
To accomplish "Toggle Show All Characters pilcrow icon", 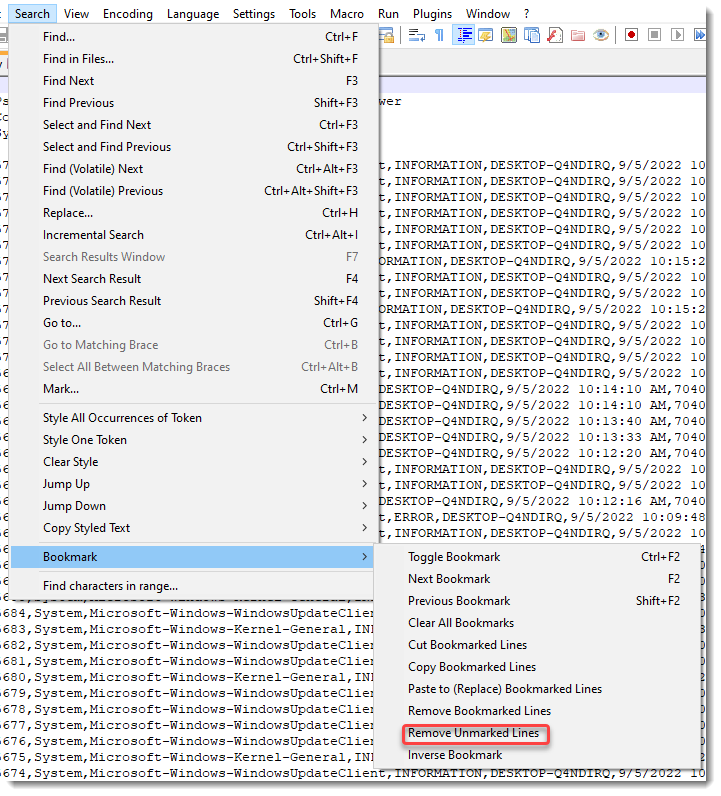I will tap(440, 35).
